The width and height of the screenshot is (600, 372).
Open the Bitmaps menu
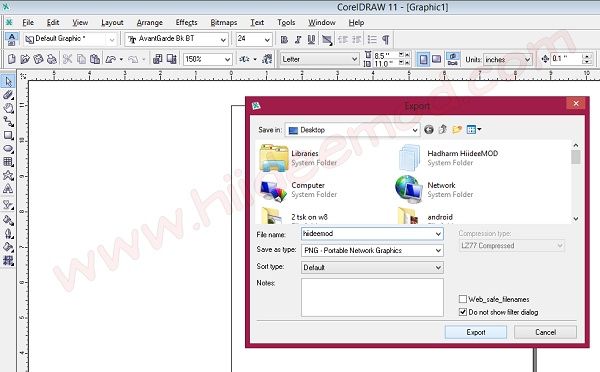pyautogui.click(x=224, y=23)
